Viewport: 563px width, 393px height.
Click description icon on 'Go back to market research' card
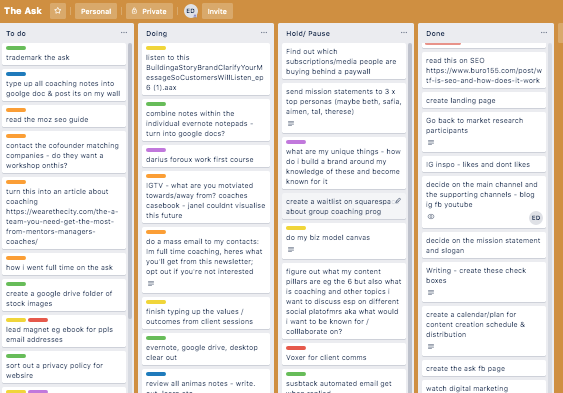(431, 142)
